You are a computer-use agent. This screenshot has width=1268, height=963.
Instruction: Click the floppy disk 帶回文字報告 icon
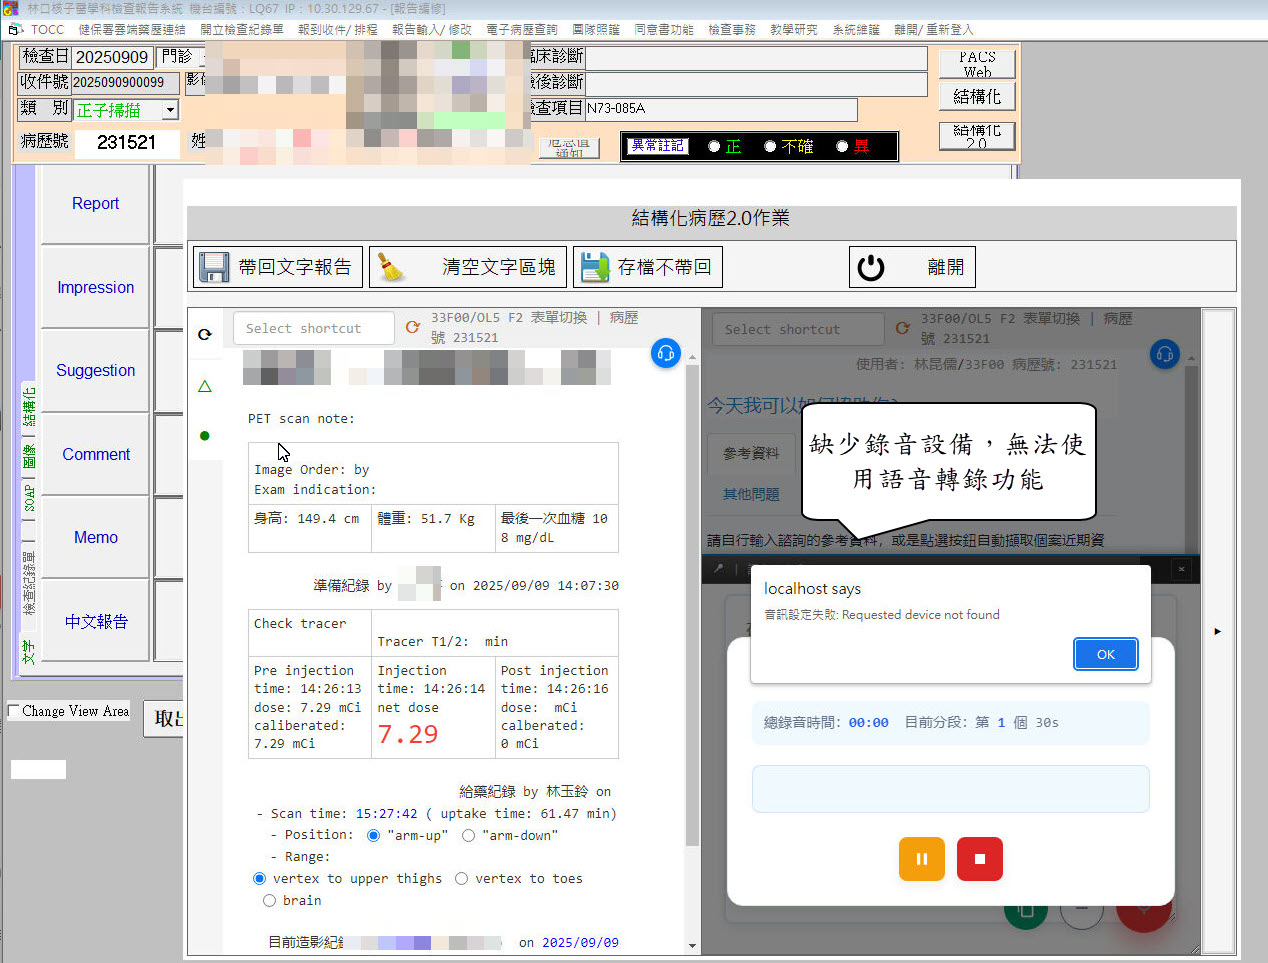click(214, 267)
